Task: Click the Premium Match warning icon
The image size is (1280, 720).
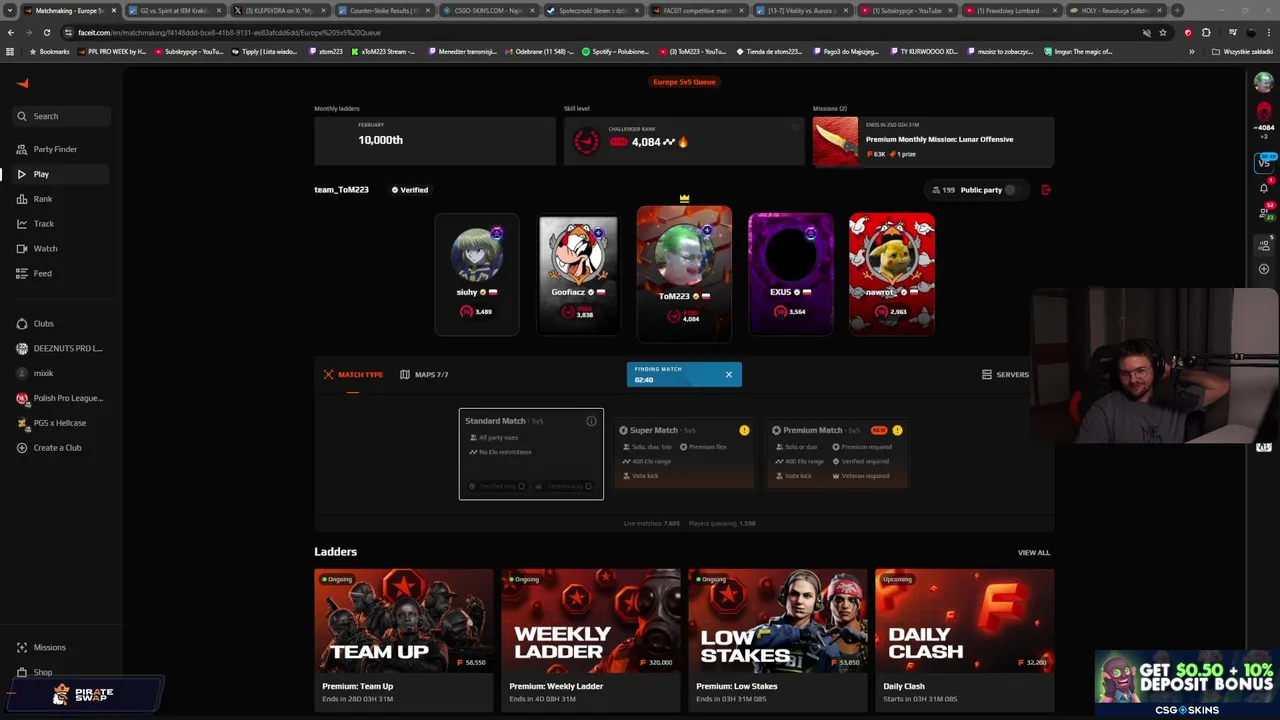Action: [897, 430]
